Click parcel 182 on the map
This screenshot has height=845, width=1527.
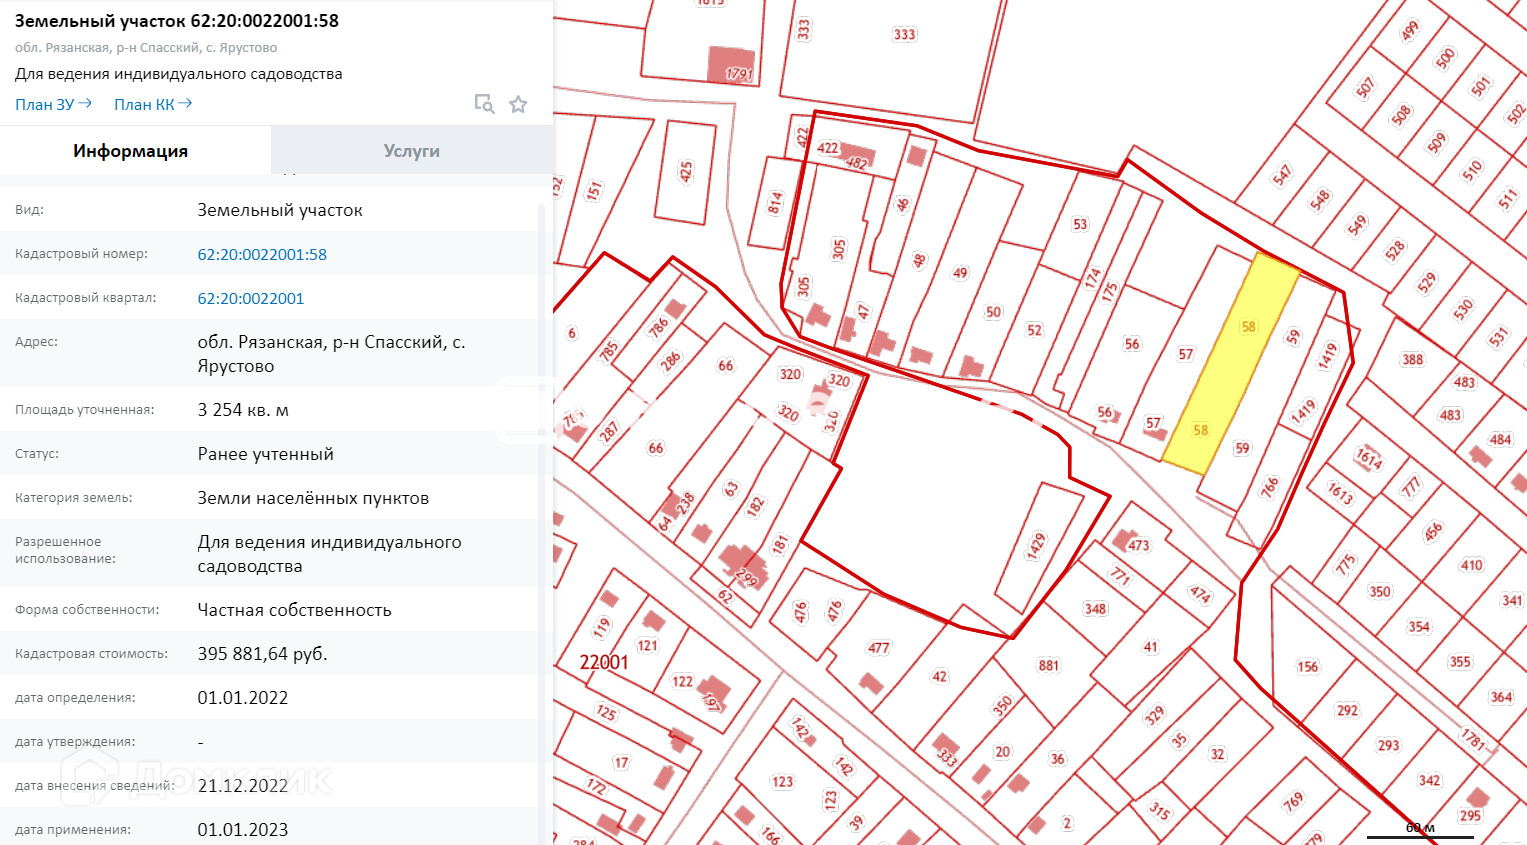point(755,506)
